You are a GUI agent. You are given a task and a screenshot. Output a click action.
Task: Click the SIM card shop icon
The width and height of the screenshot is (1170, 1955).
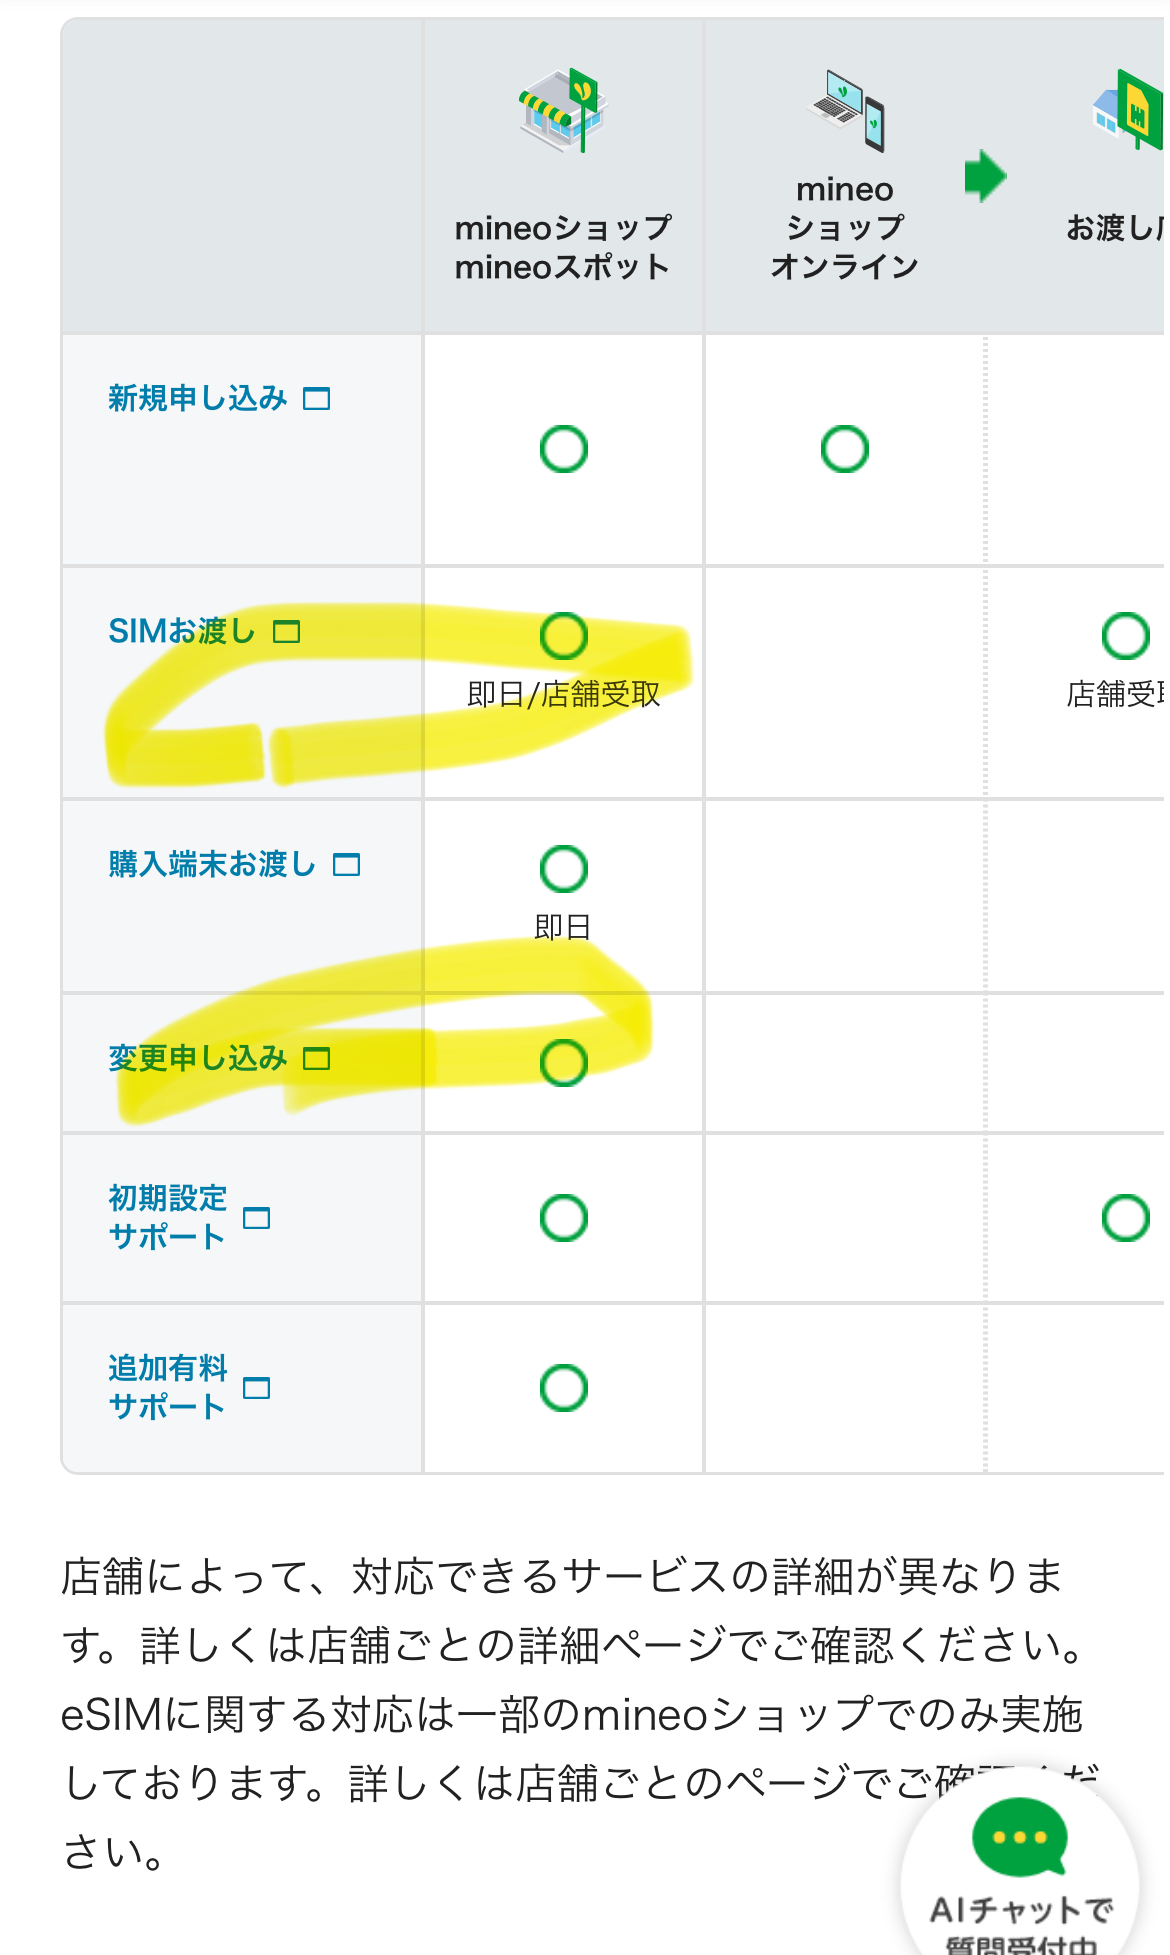click(x=1130, y=110)
